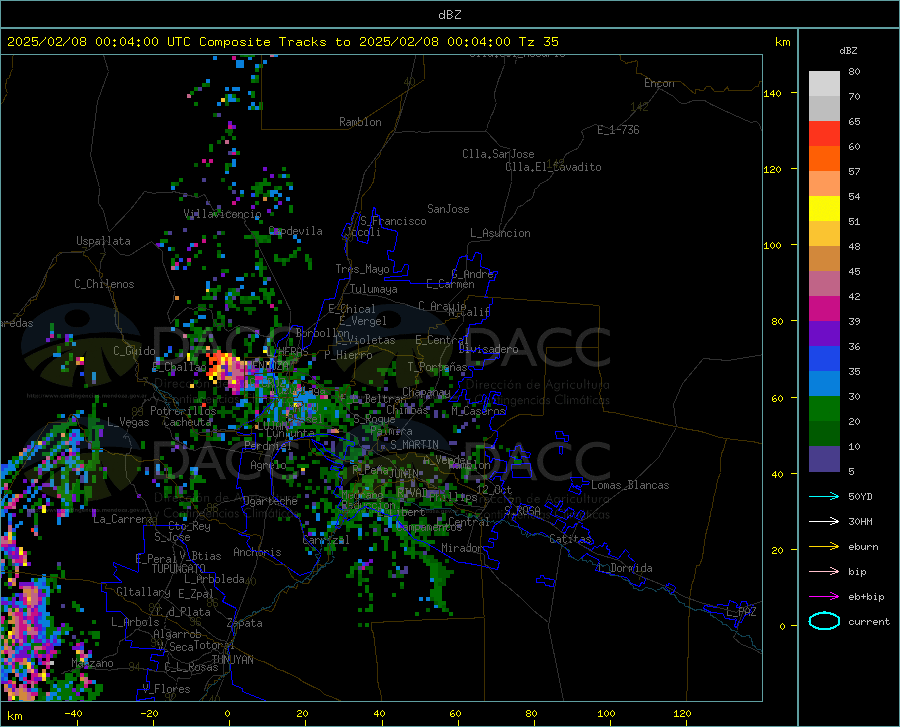Image resolution: width=900 pixels, height=727 pixels.
Task: Click the 'L_PAZ' map label
Action: pos(741,612)
